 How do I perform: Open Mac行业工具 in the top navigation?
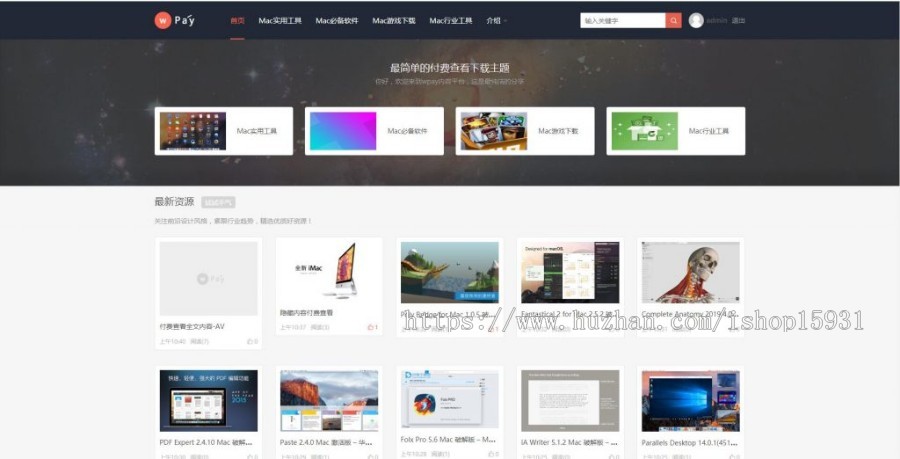coord(451,21)
